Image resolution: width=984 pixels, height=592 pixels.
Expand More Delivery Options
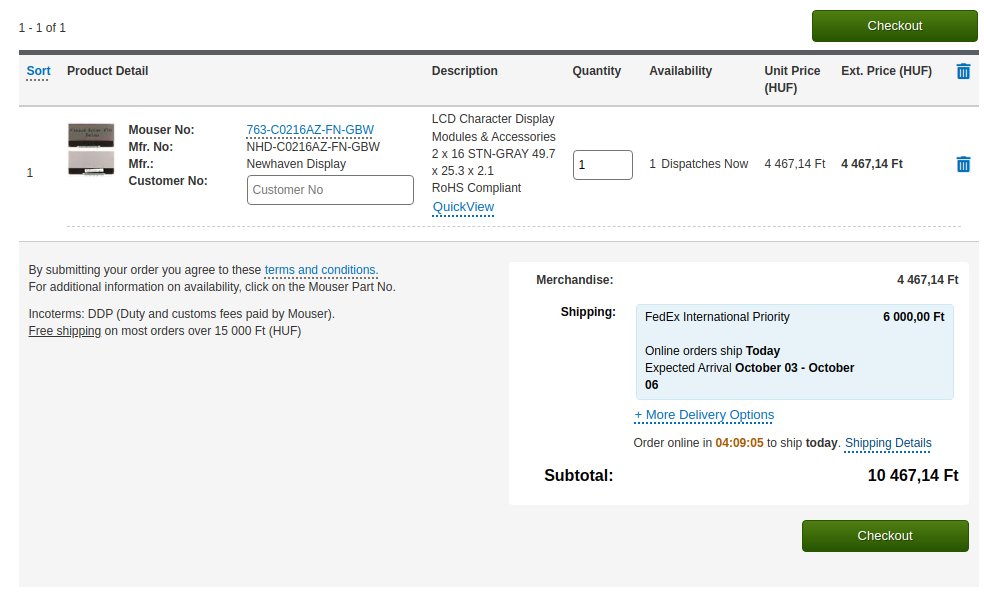pos(704,415)
